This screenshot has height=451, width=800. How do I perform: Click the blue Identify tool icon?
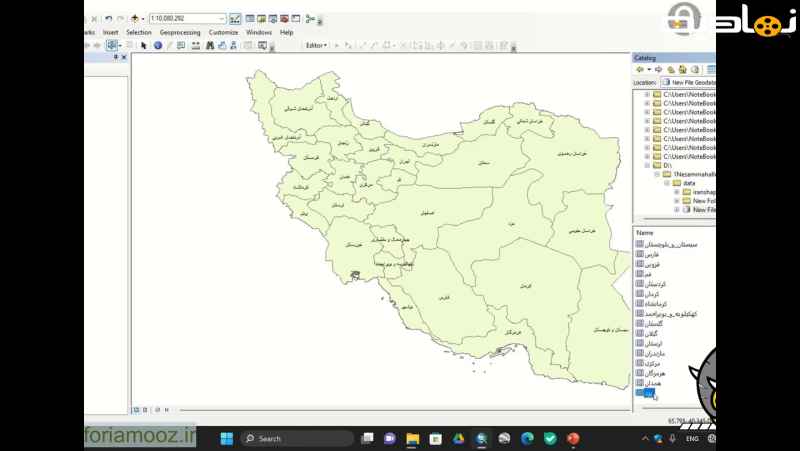[157, 45]
